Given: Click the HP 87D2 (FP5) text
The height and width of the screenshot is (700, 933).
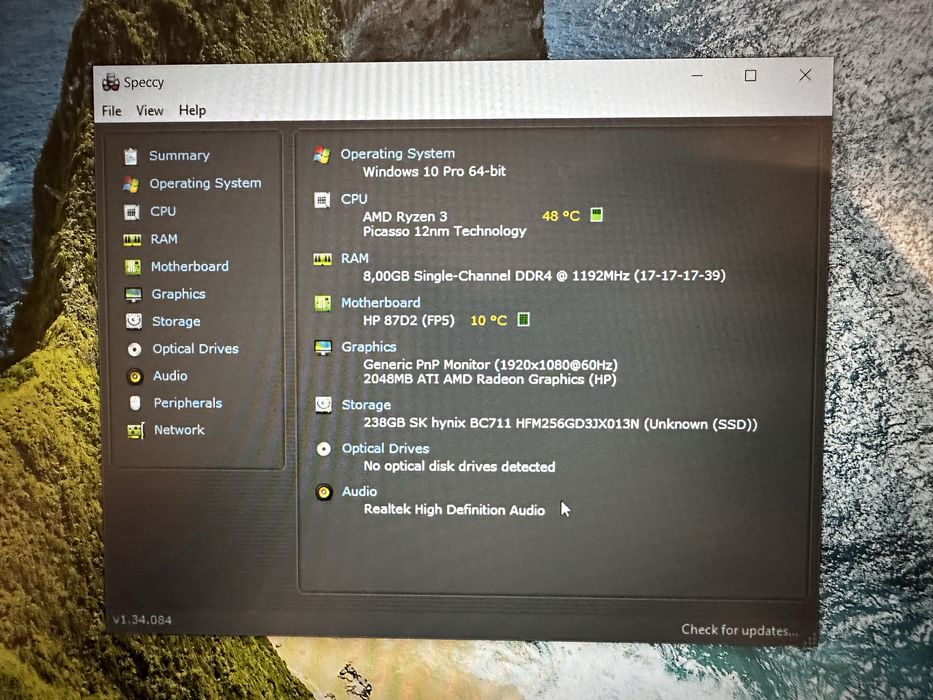Looking at the screenshot, I should click(409, 320).
